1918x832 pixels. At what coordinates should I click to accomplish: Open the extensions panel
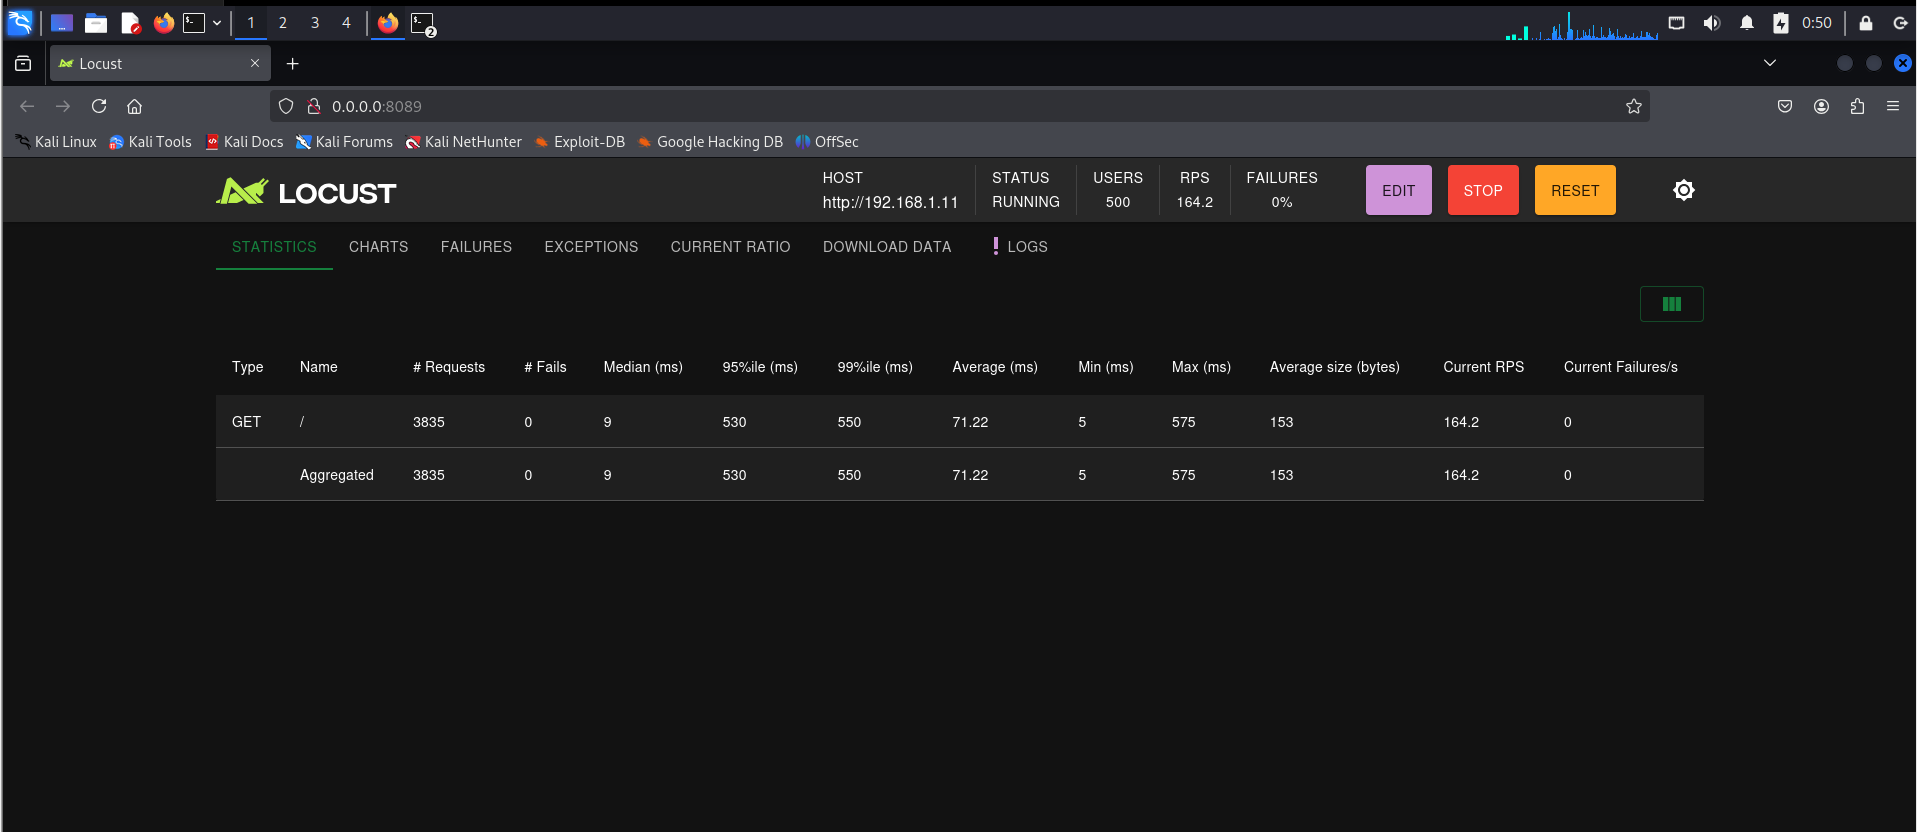pyautogui.click(x=1857, y=106)
